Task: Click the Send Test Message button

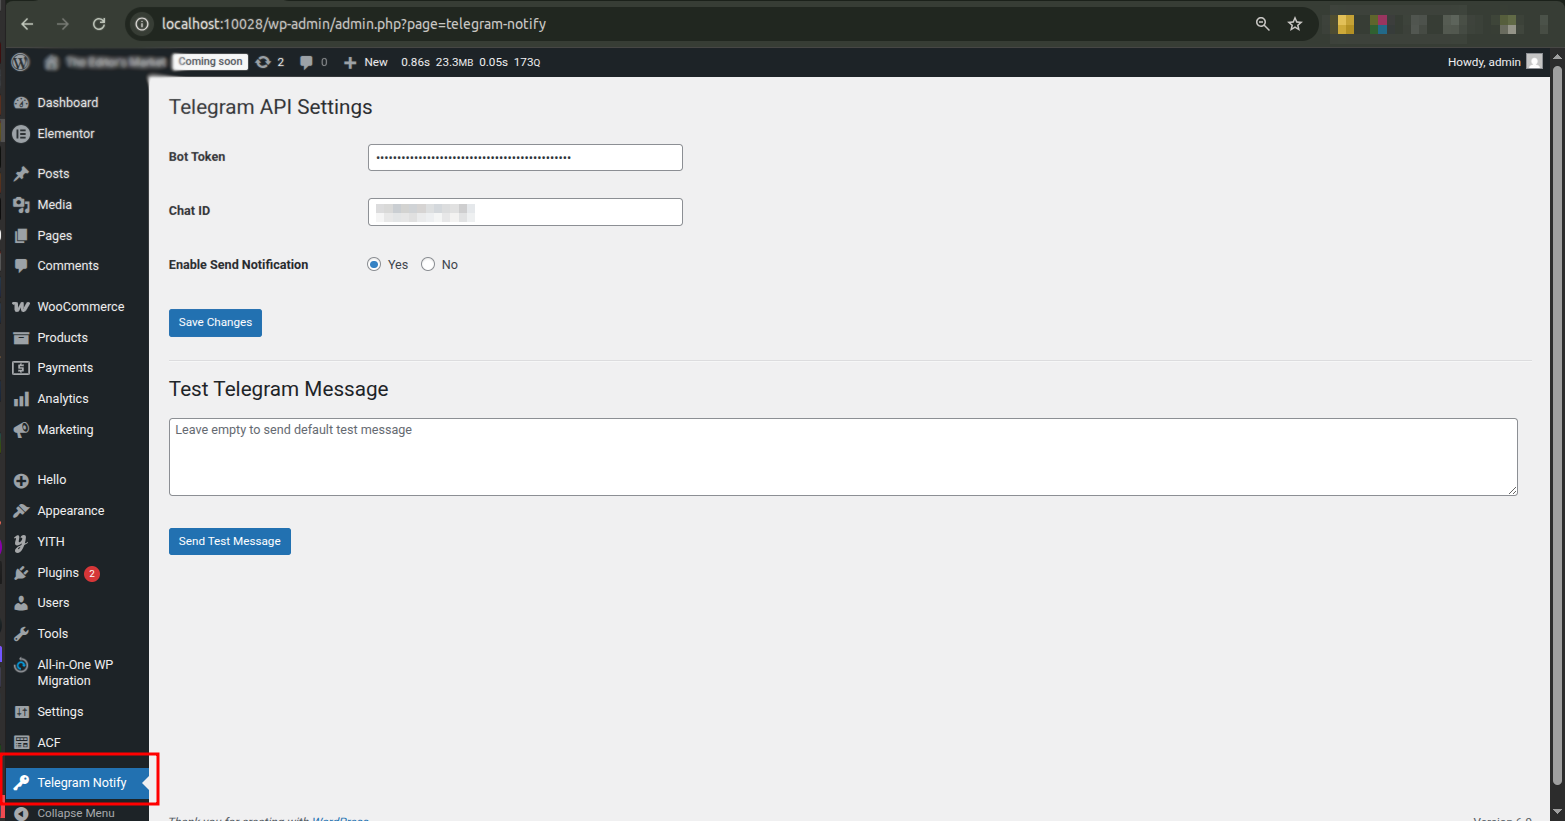Action: (230, 542)
